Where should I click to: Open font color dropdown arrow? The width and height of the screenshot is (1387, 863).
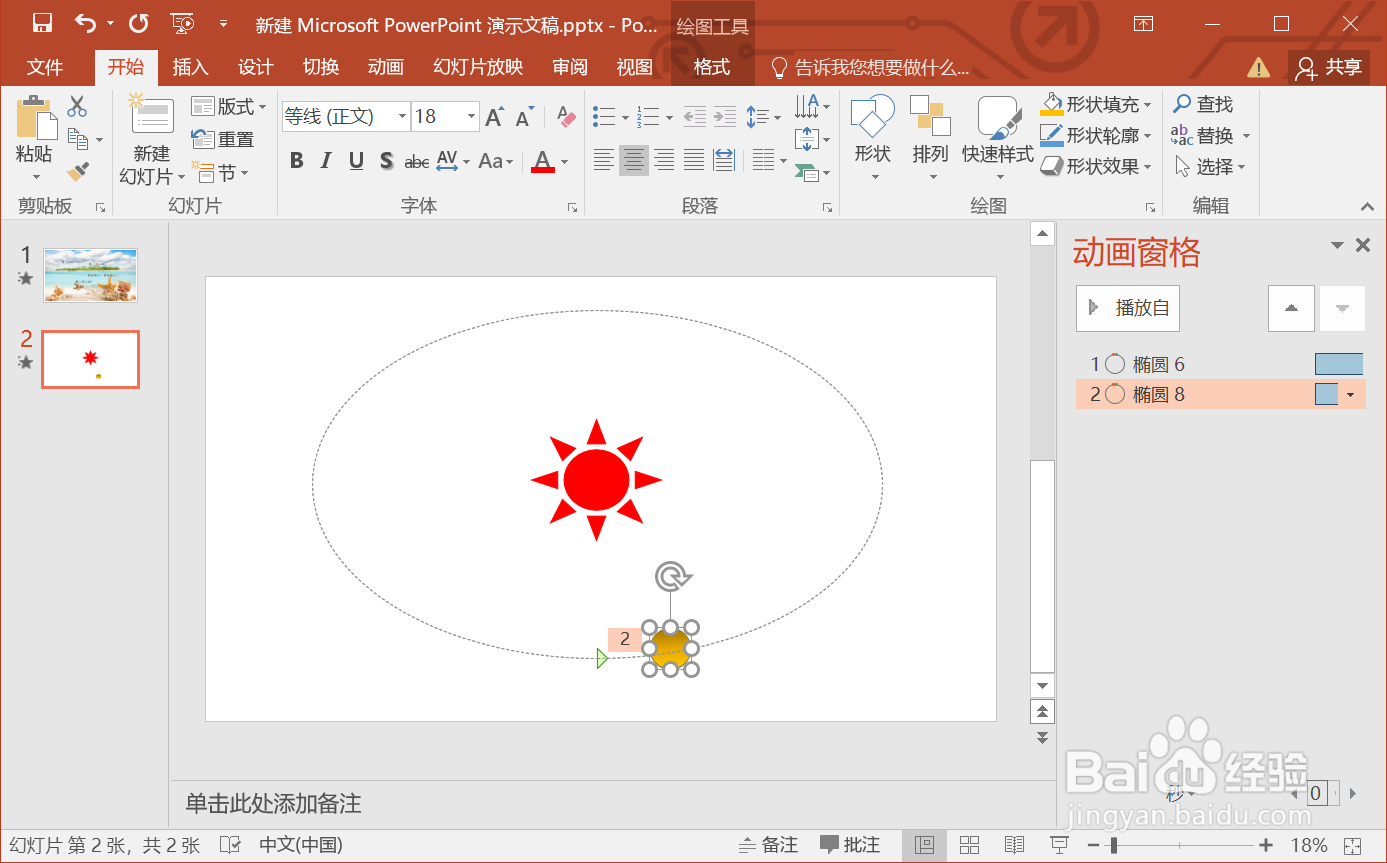click(x=565, y=161)
